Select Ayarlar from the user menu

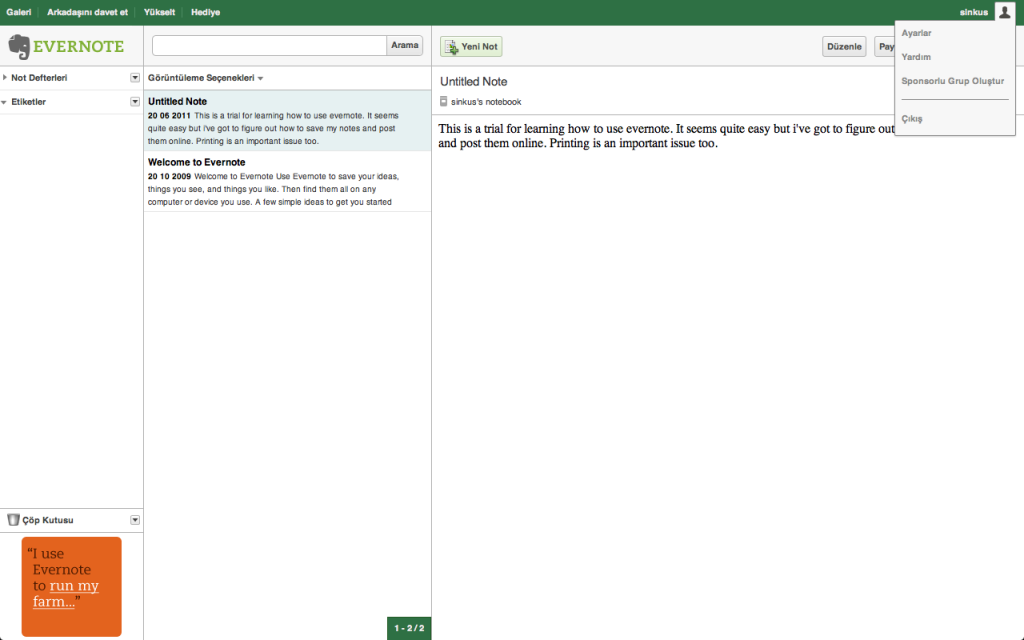(x=917, y=33)
